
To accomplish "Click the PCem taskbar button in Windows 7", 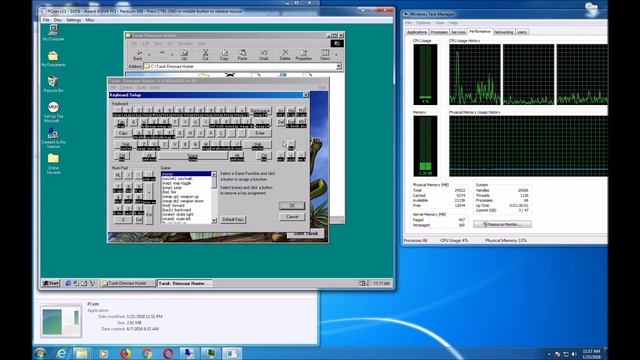I will (x=232, y=353).
